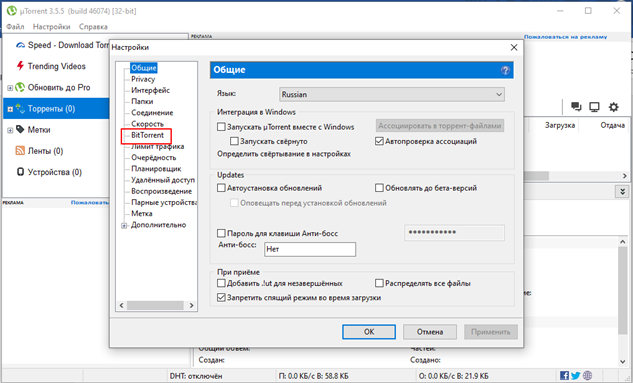
Task: Click the remote monitor toolbar icon
Action: coord(594,107)
